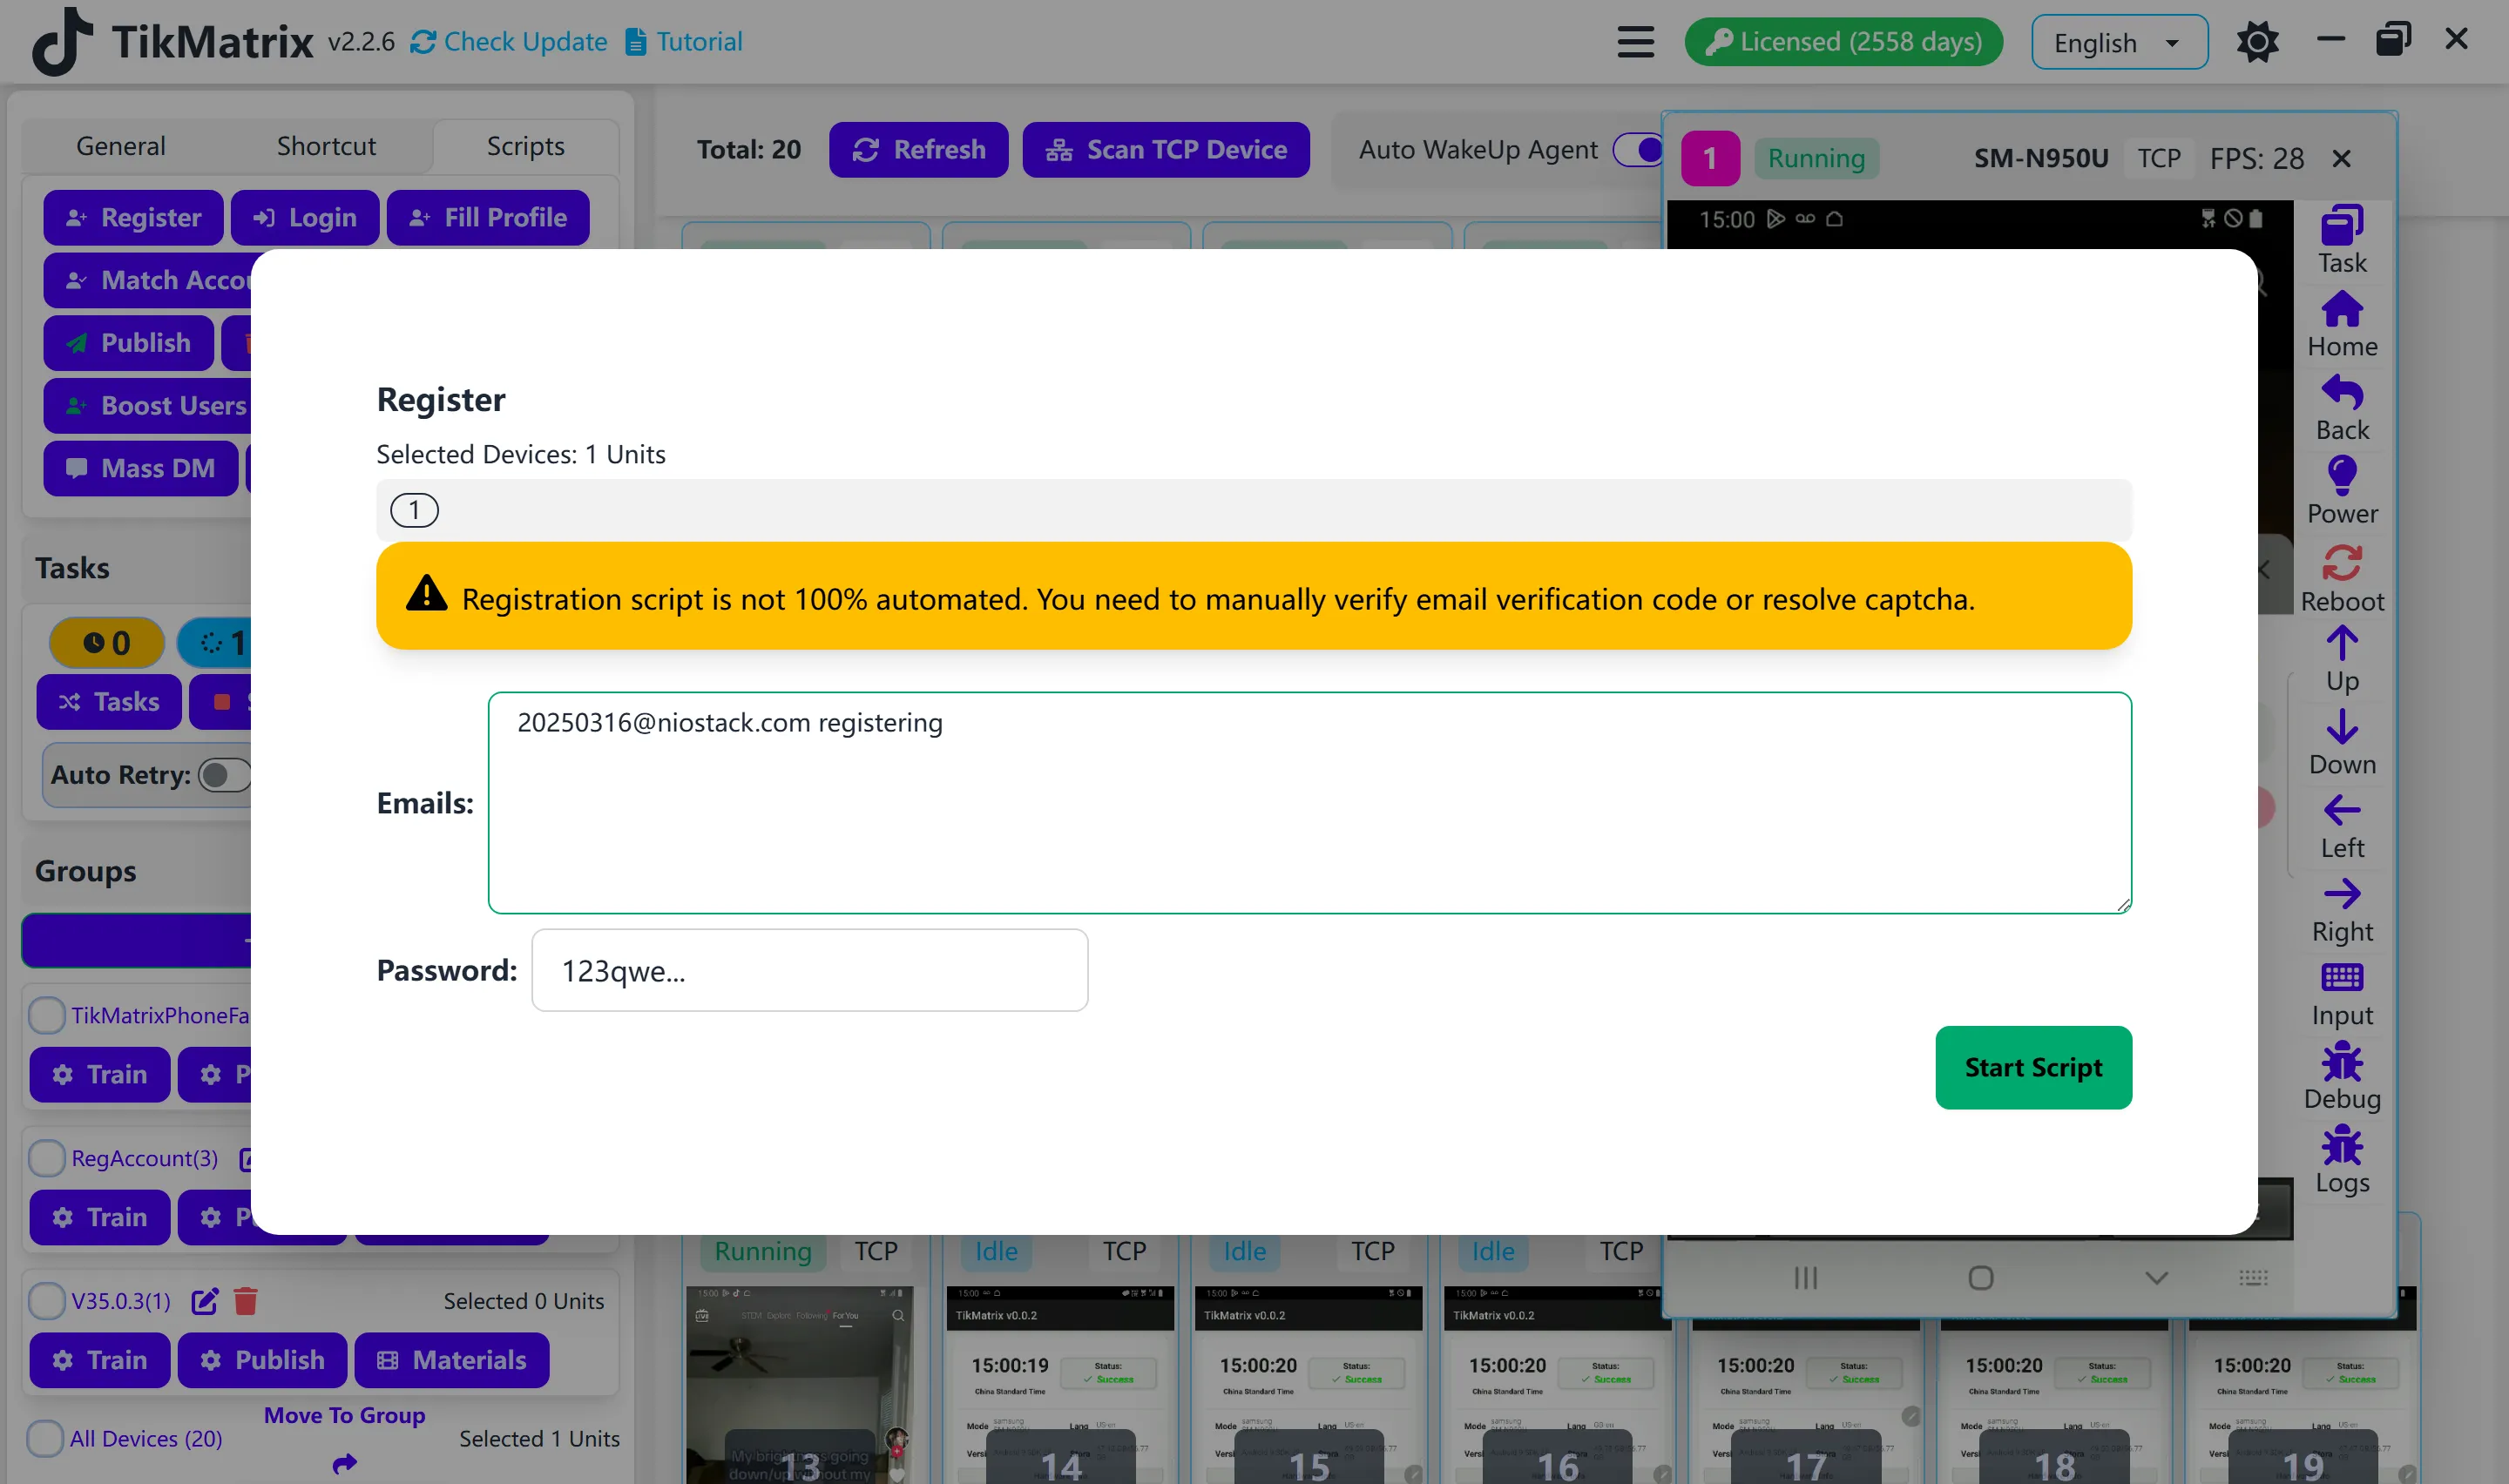Check the All Devices (20) checkbox
This screenshot has height=1484, width=2509.
click(46, 1438)
